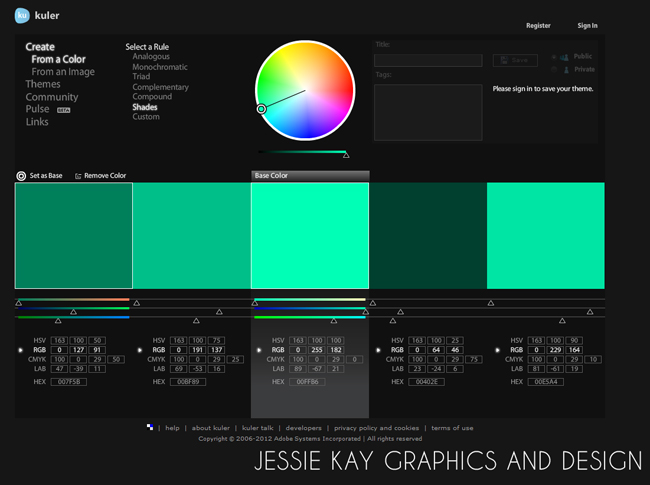Viewport: 650px width, 485px height.
Task: Click the language flag icon in footer
Action: 150,427
